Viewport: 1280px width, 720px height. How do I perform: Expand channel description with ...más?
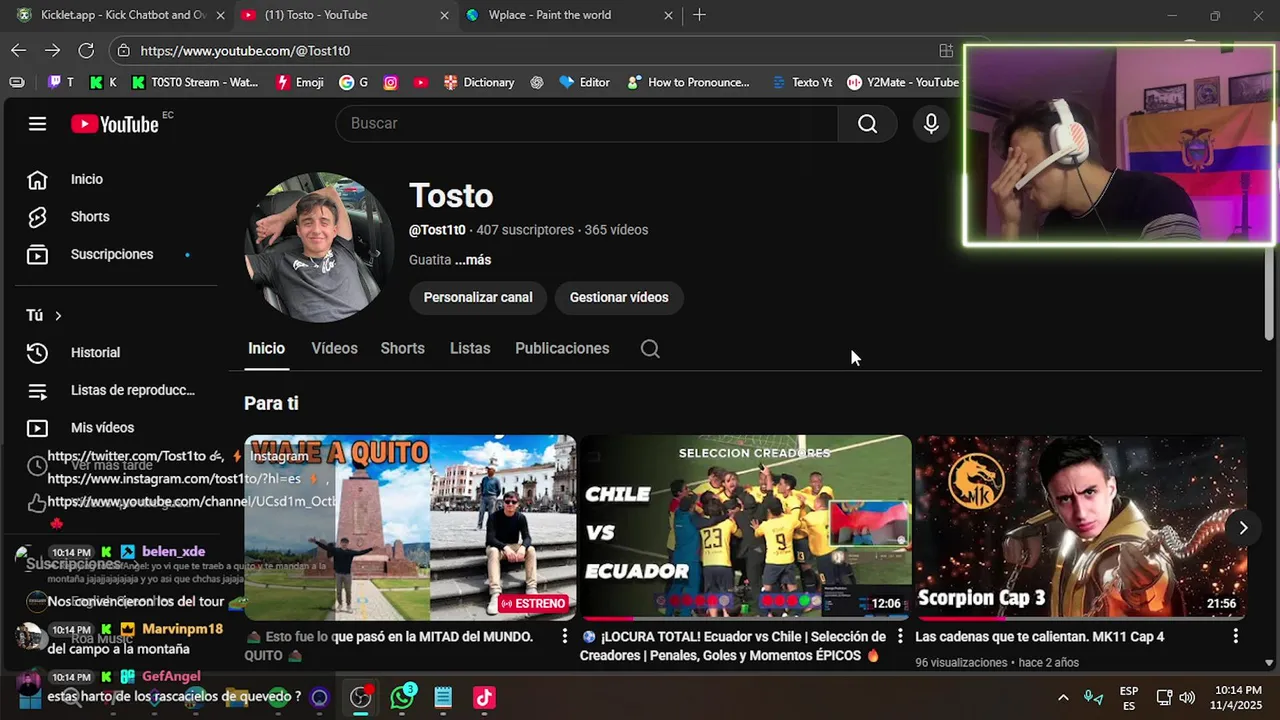point(472,260)
